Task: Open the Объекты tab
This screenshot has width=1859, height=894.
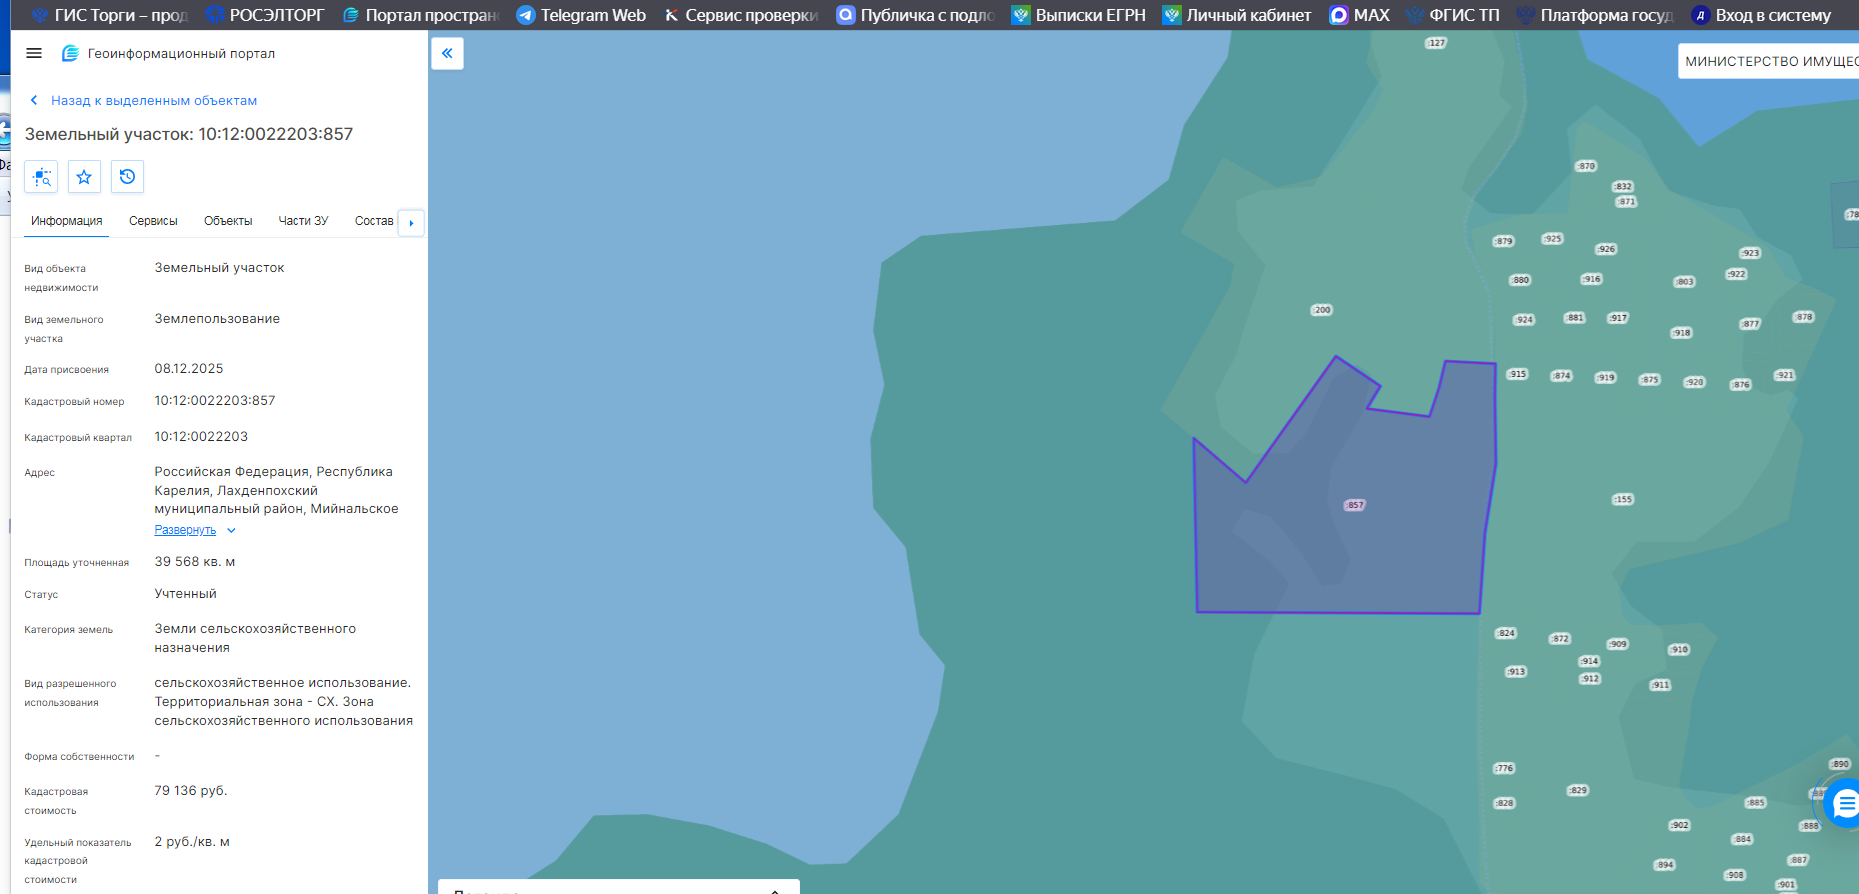Action: click(228, 221)
